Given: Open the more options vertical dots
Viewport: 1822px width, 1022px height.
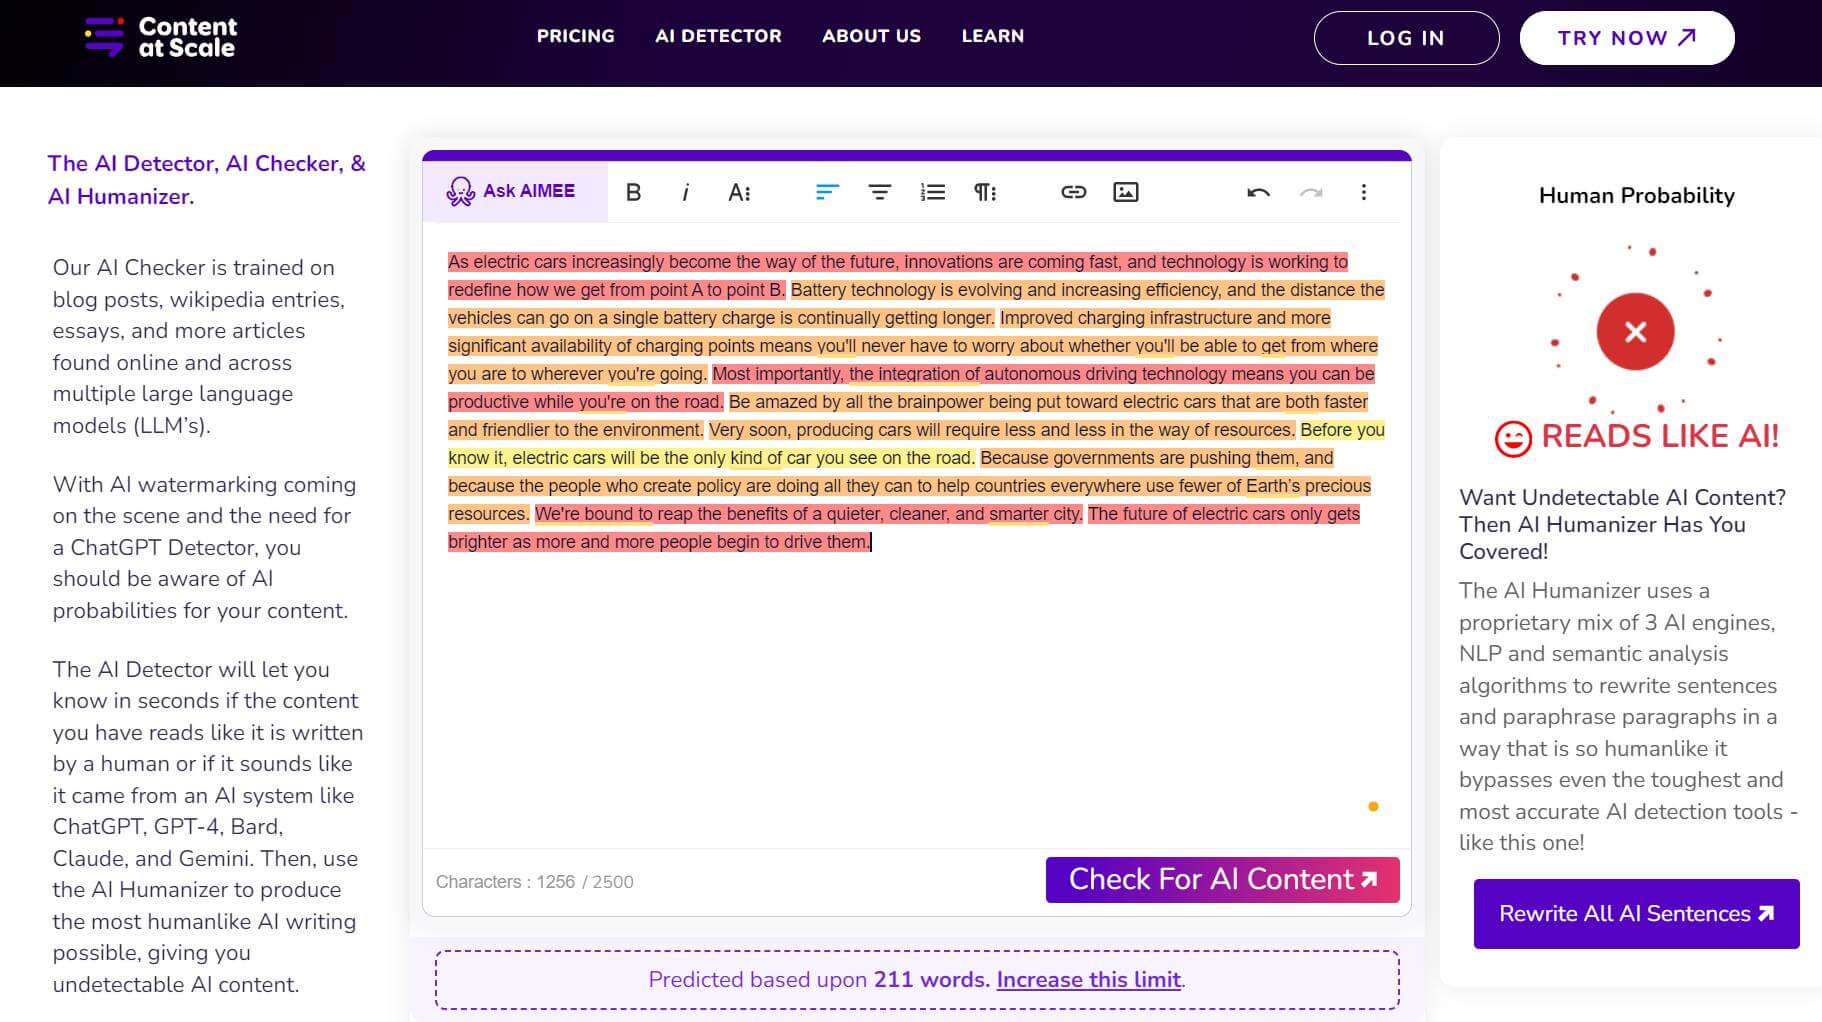Looking at the screenshot, I should (1364, 192).
